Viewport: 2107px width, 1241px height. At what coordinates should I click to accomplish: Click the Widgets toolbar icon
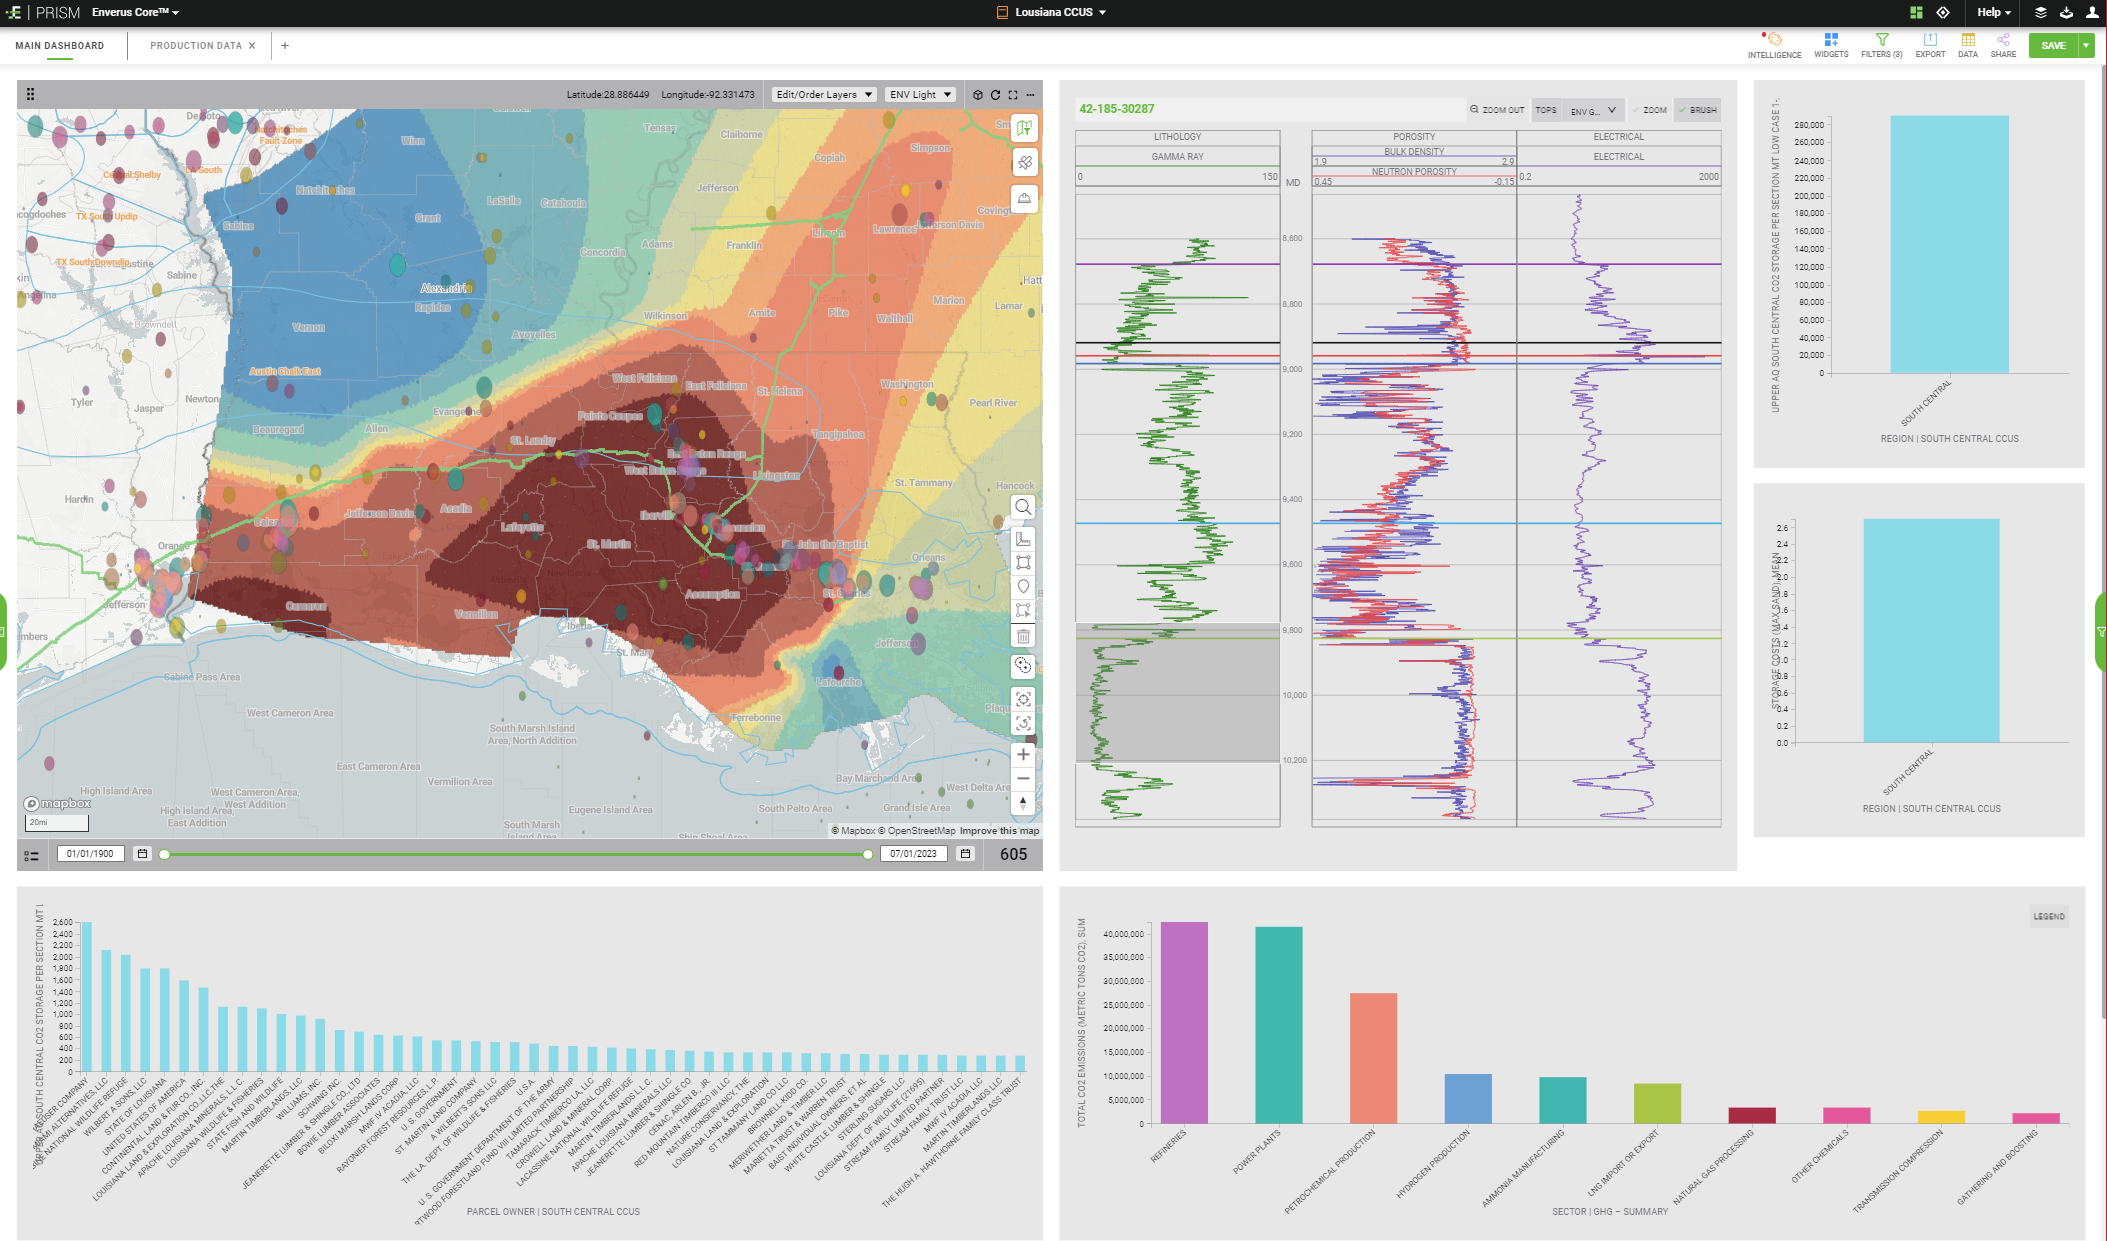(1830, 40)
